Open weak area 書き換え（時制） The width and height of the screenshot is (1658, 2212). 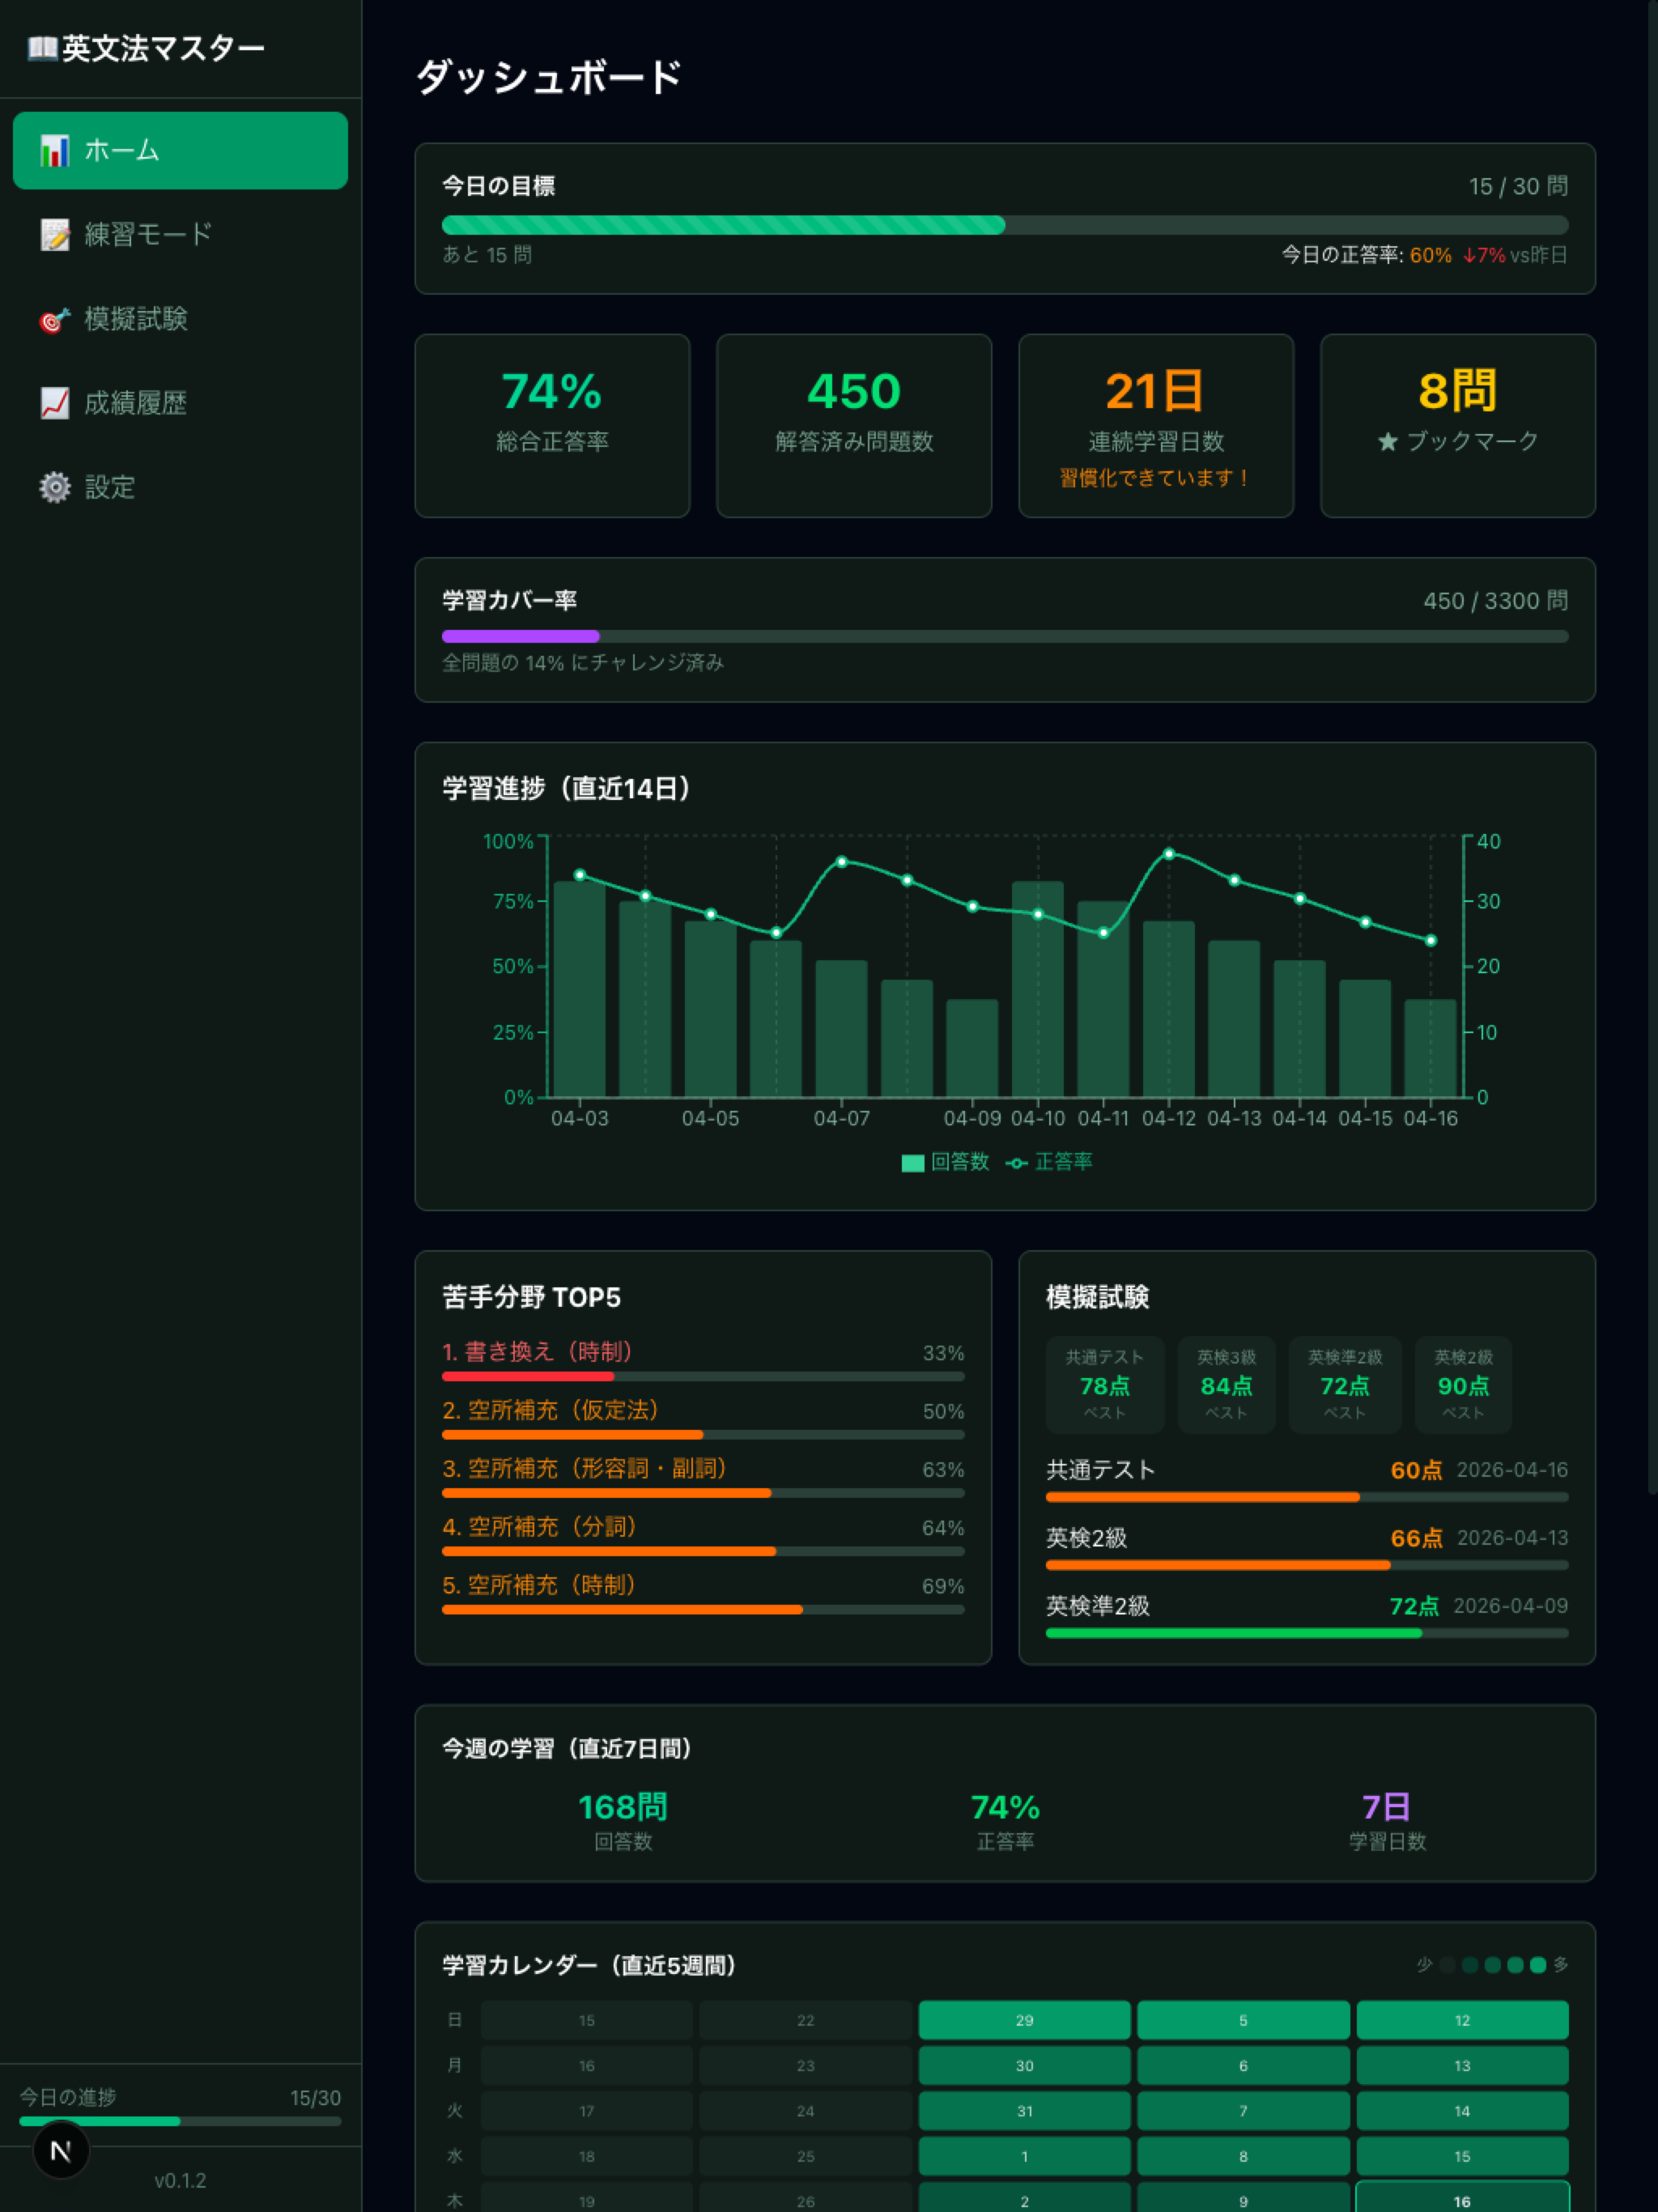coord(537,1352)
